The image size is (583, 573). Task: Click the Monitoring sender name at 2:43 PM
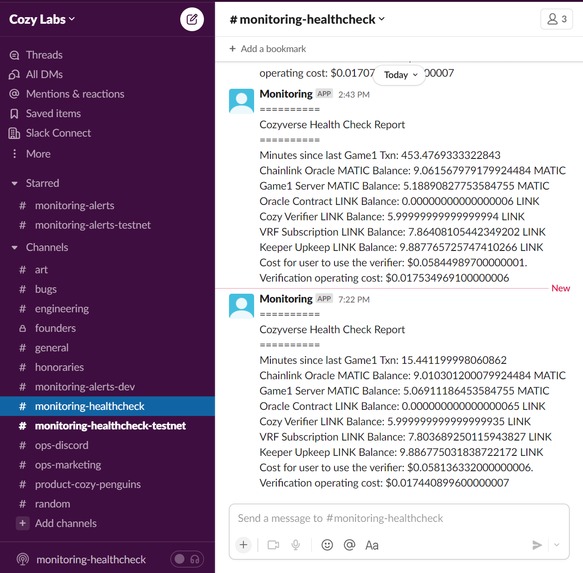[286, 94]
